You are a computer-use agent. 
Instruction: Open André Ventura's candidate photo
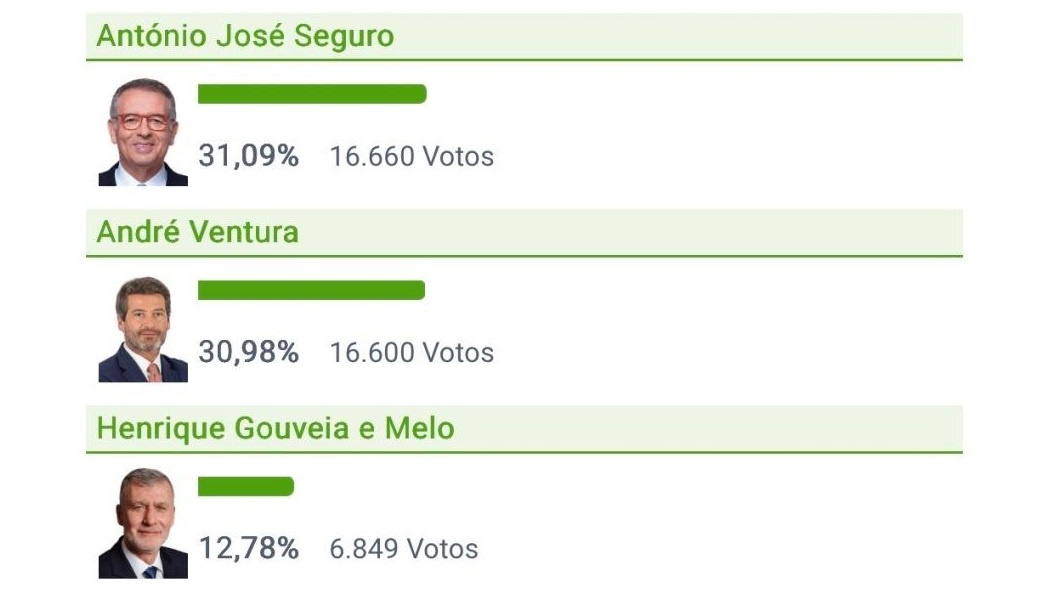coord(143,329)
